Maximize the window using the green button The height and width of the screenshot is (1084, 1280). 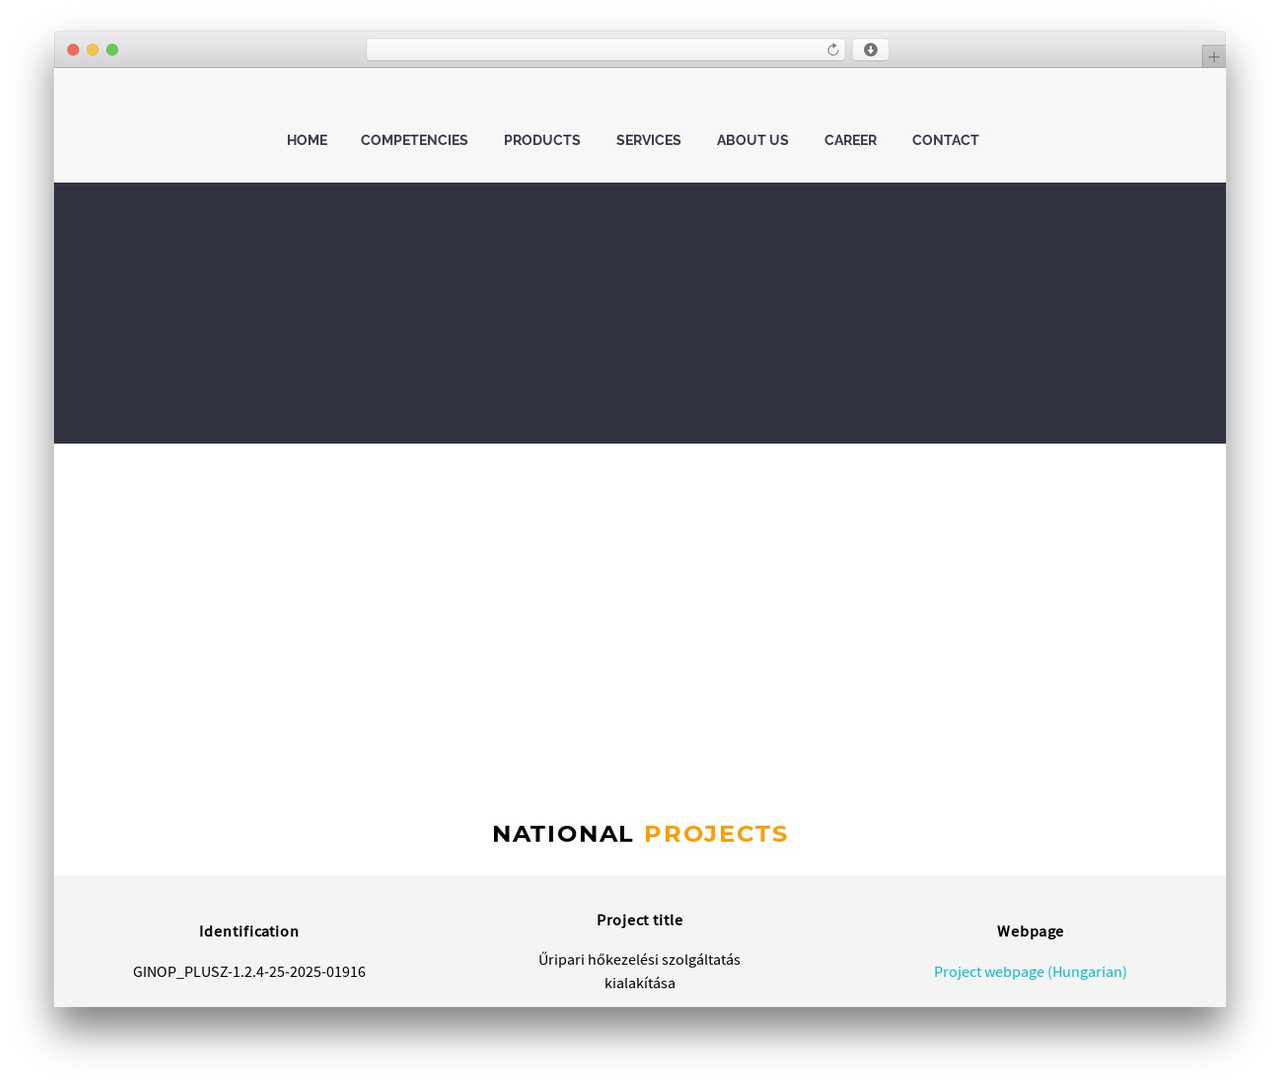coord(112,50)
